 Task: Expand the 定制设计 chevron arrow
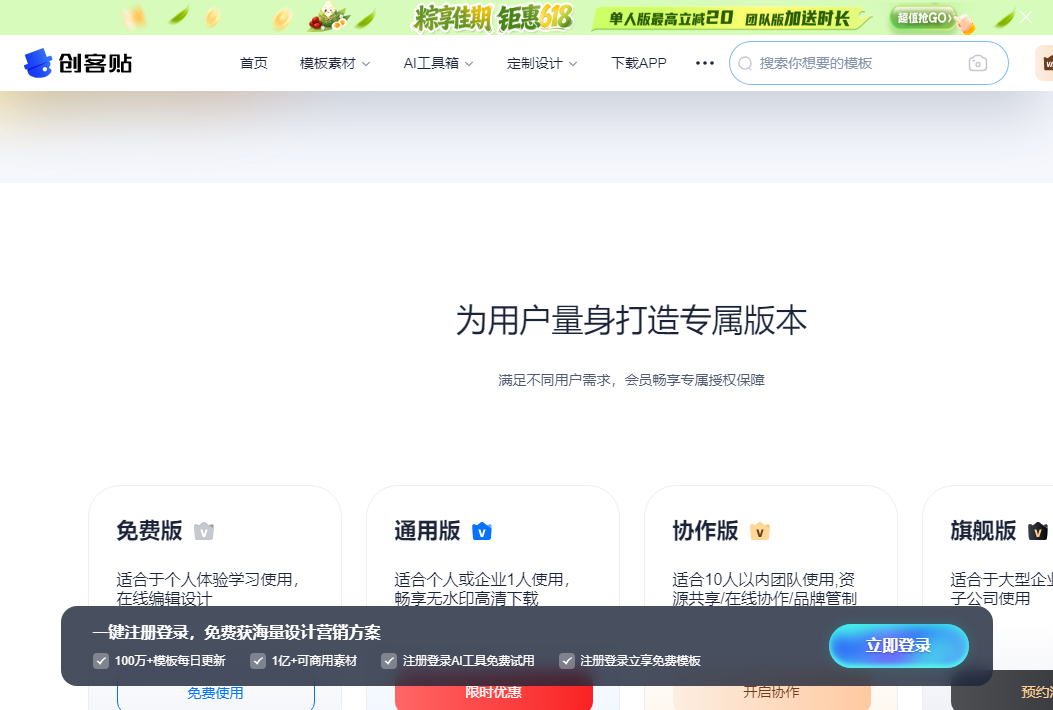[x=573, y=64]
